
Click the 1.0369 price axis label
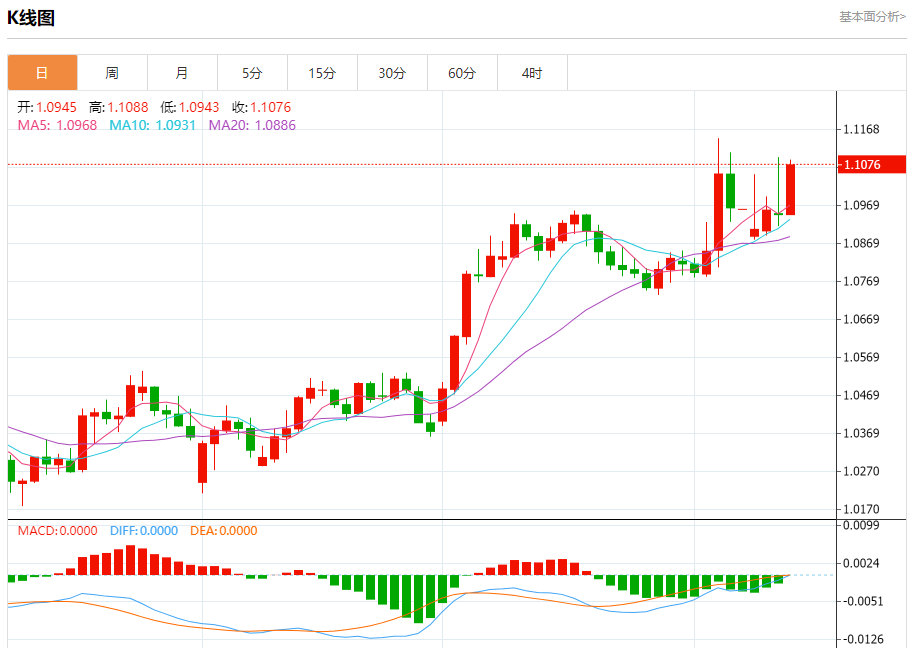click(861, 433)
